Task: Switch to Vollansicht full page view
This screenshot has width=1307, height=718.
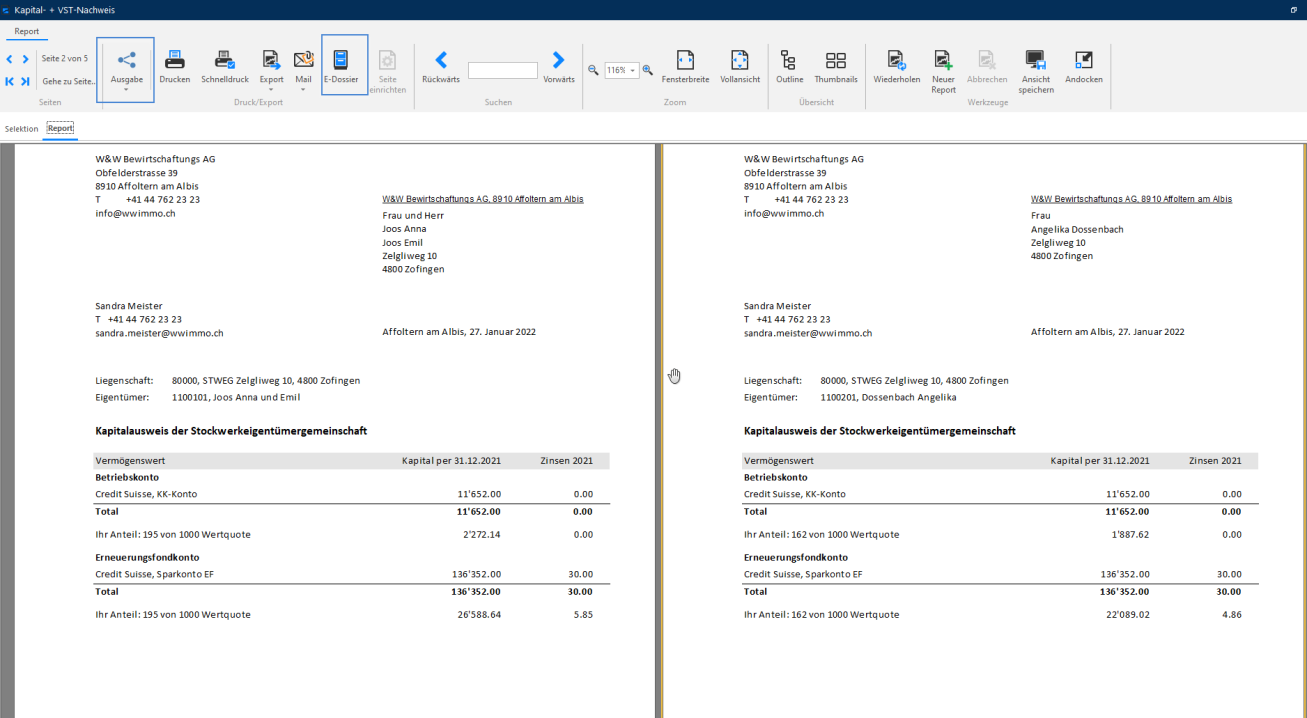Action: coord(740,67)
